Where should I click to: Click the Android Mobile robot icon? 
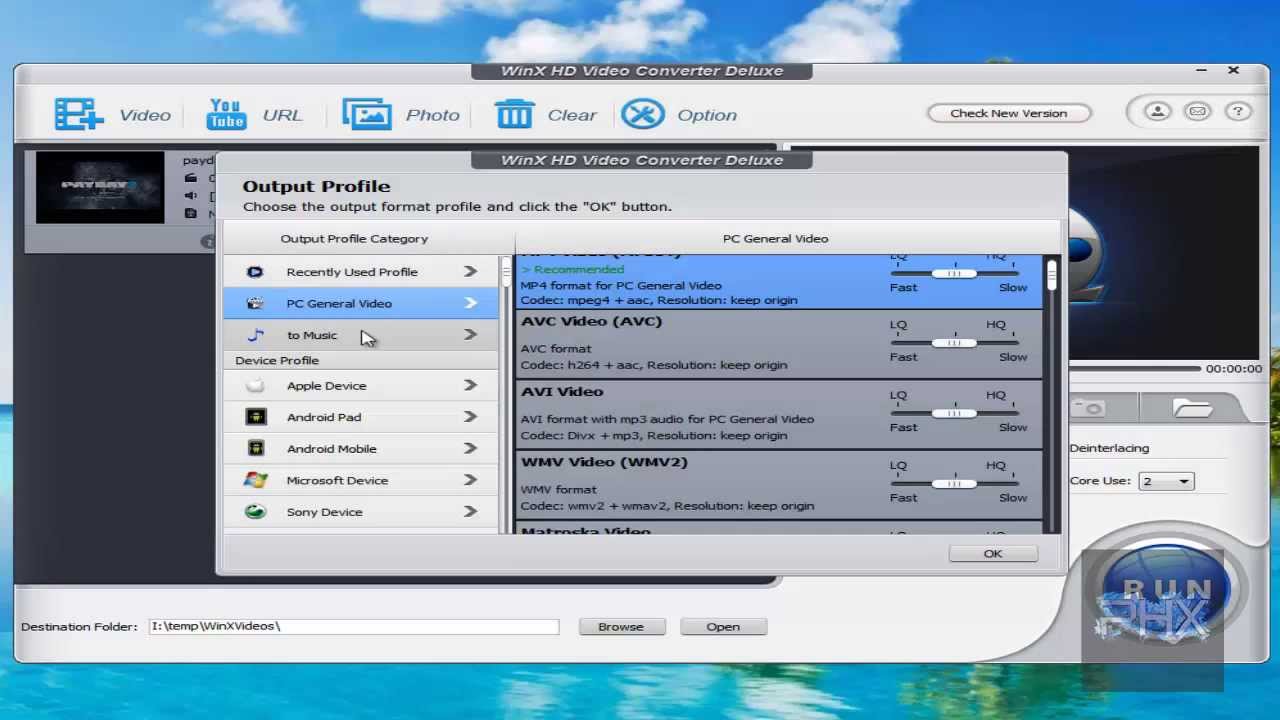pyautogui.click(x=255, y=449)
